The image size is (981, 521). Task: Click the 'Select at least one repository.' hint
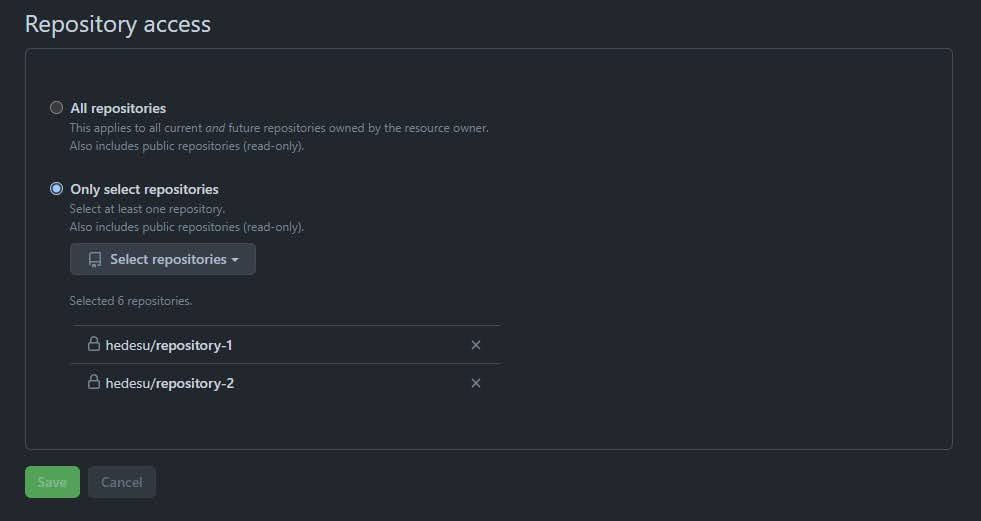147,209
